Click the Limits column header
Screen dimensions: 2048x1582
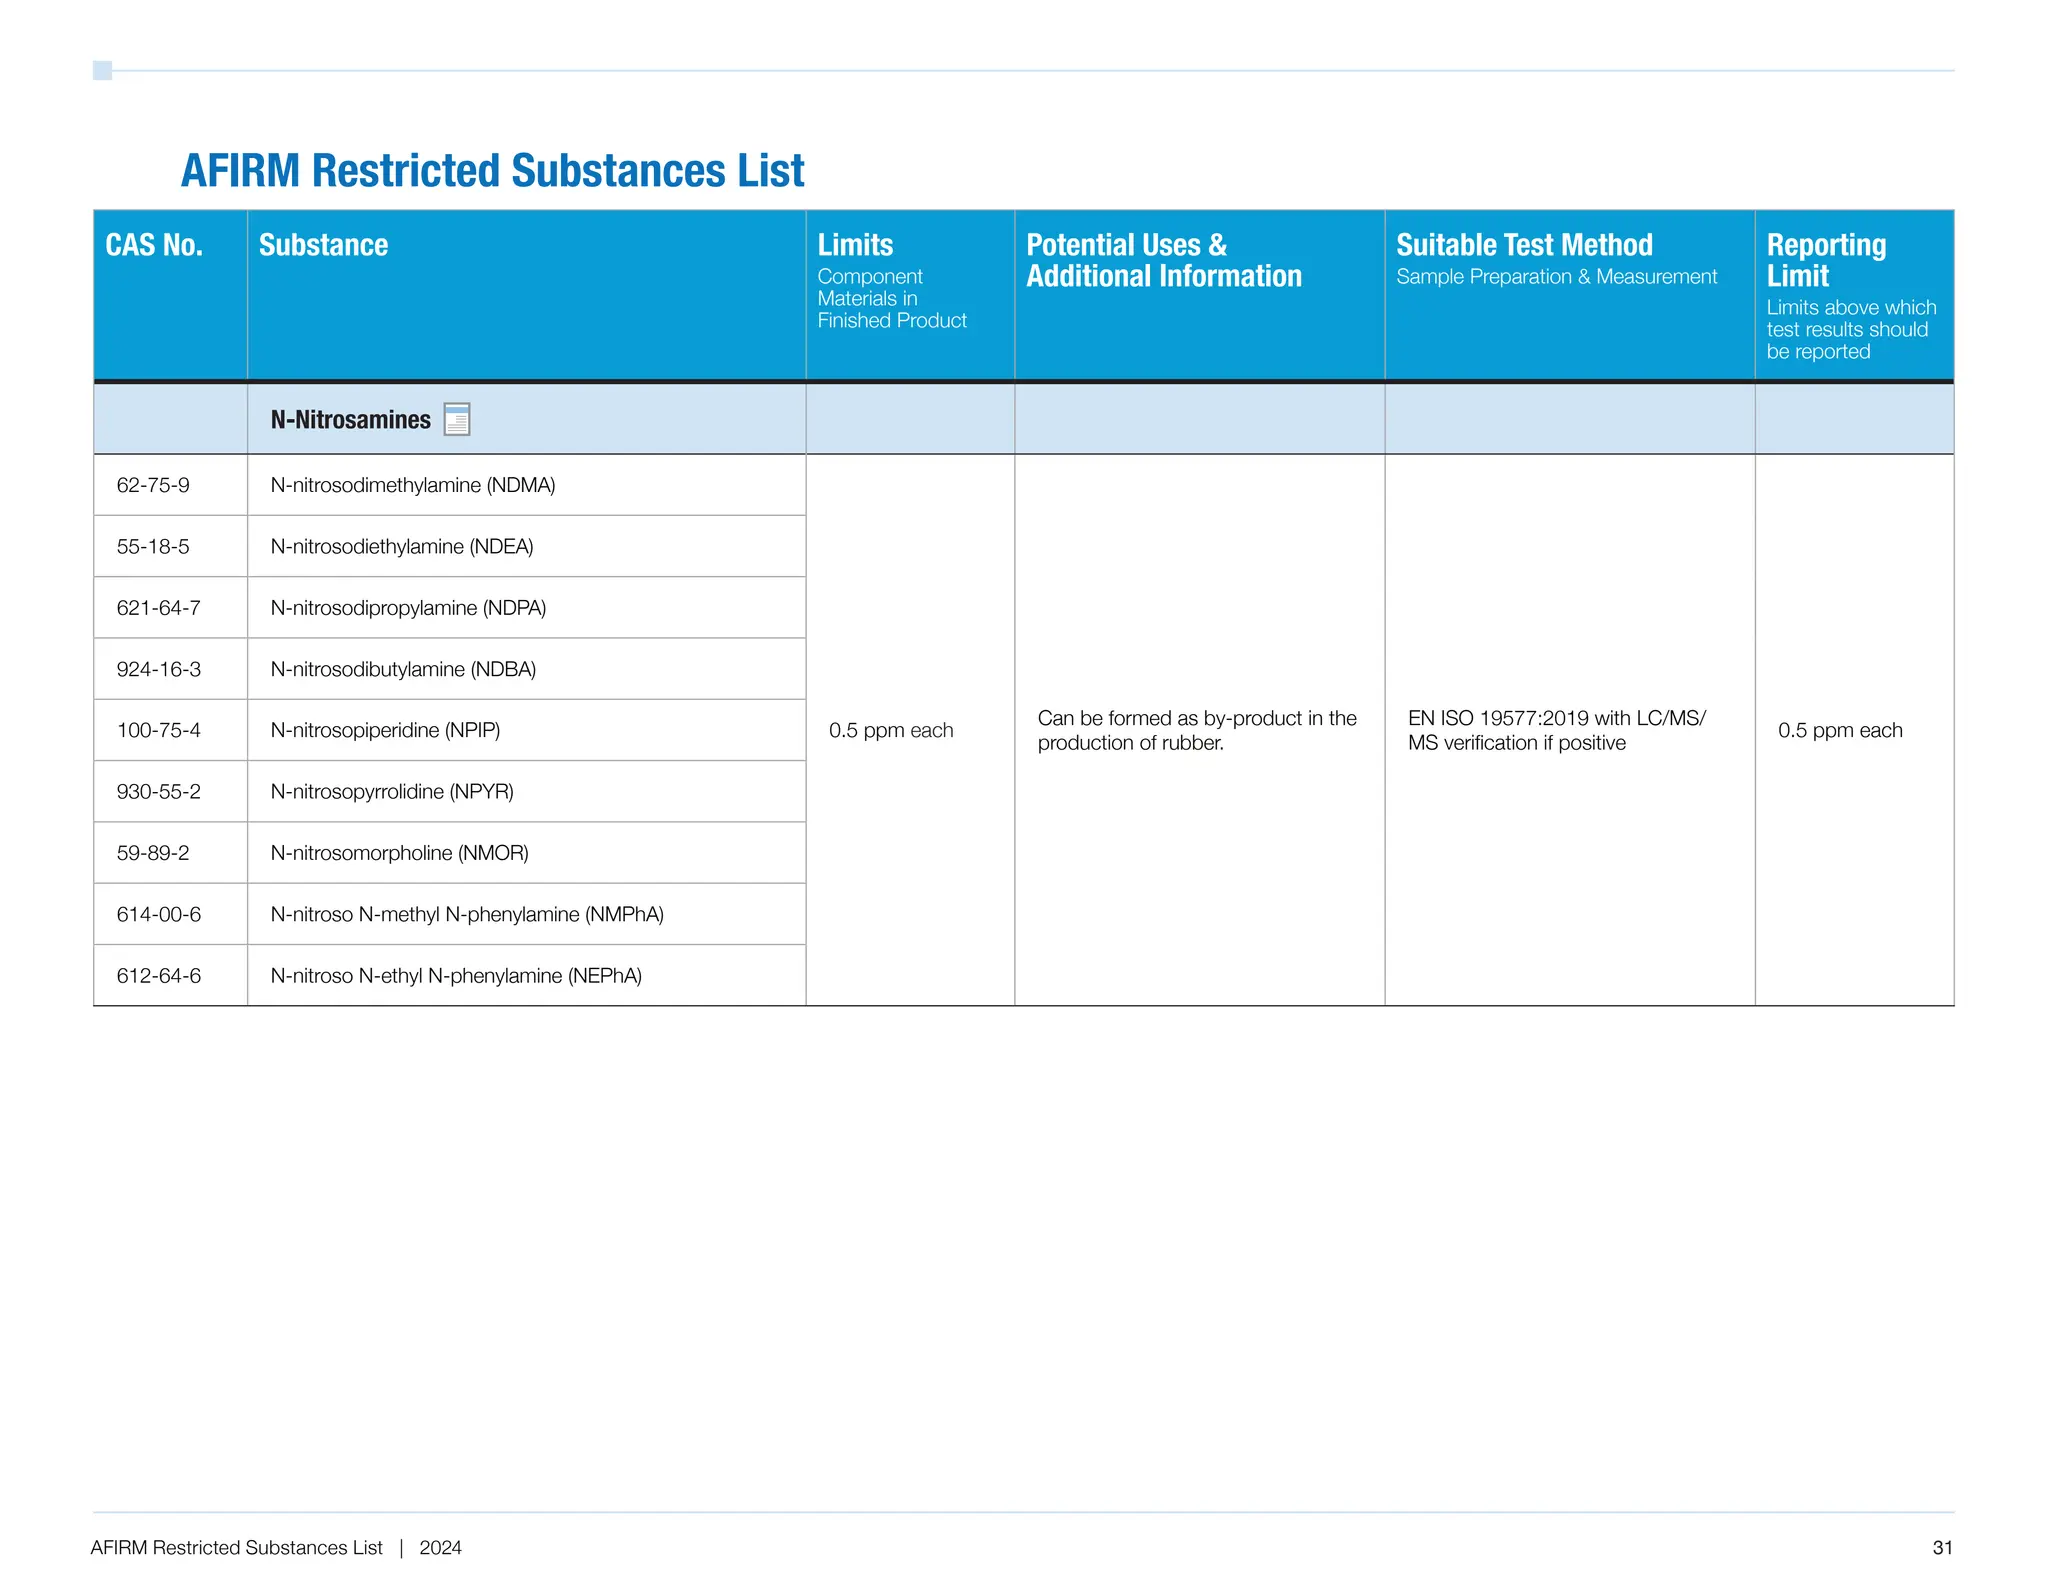(x=855, y=245)
